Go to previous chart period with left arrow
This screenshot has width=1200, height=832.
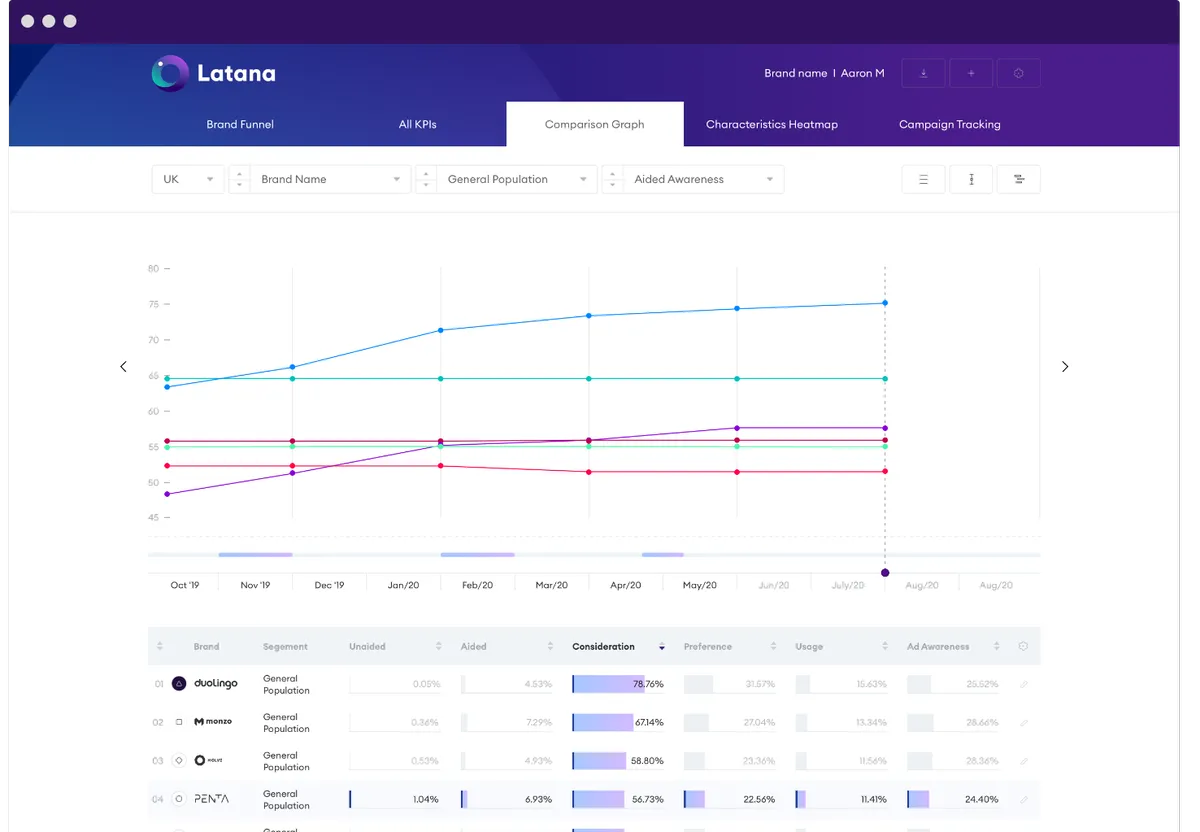pyautogui.click(x=124, y=367)
